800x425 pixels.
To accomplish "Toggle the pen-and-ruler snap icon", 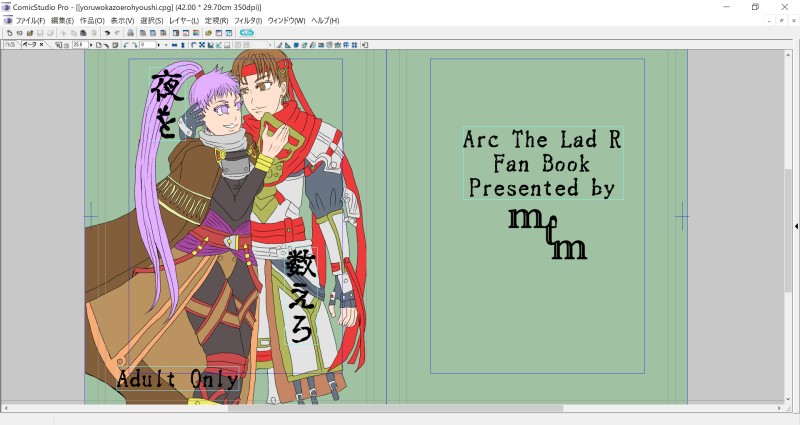I will pyautogui.click(x=280, y=45).
